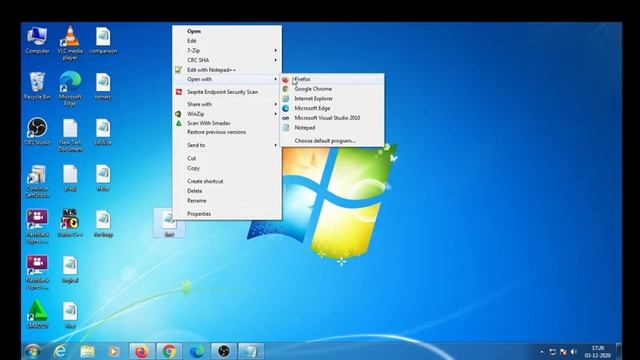Open Microsoft Edge from the taskbar
The height and width of the screenshot is (360, 640).
[197, 351]
